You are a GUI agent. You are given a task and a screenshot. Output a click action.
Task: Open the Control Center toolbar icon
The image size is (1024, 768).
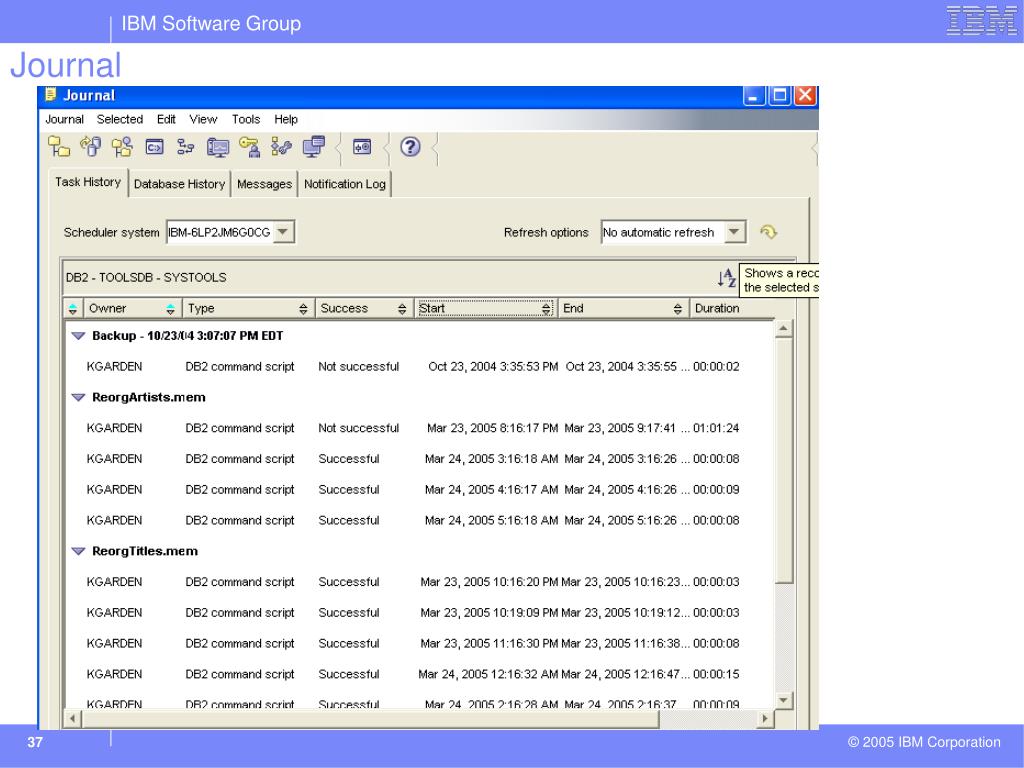(x=60, y=147)
